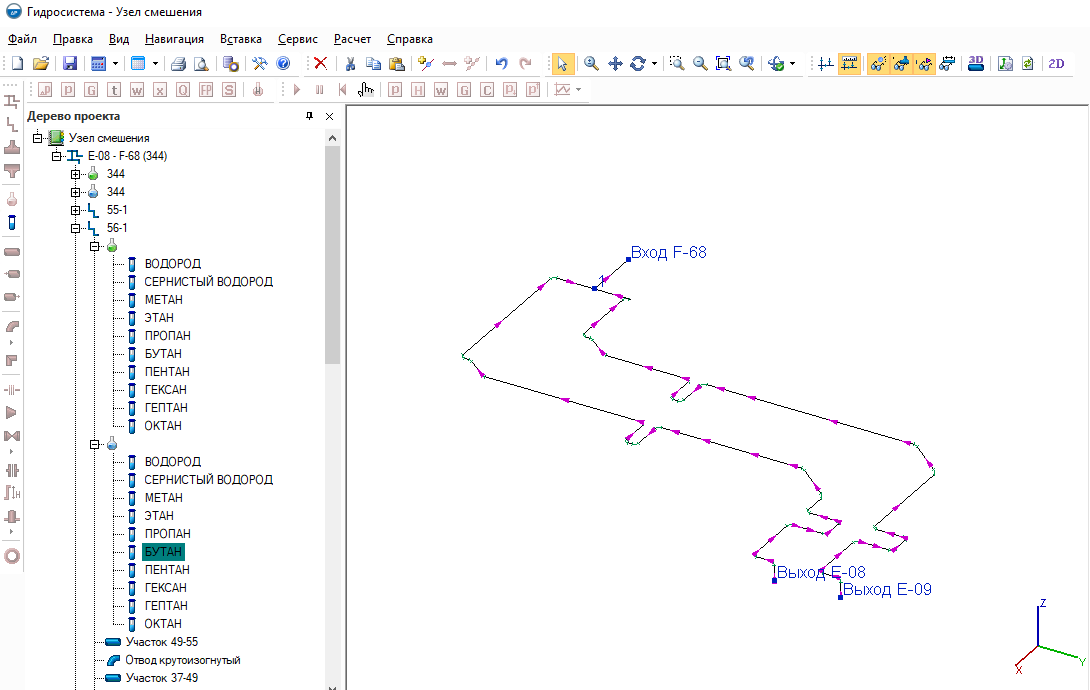
Task: Click the project tree vertical scrollbar
Action: click(x=333, y=300)
